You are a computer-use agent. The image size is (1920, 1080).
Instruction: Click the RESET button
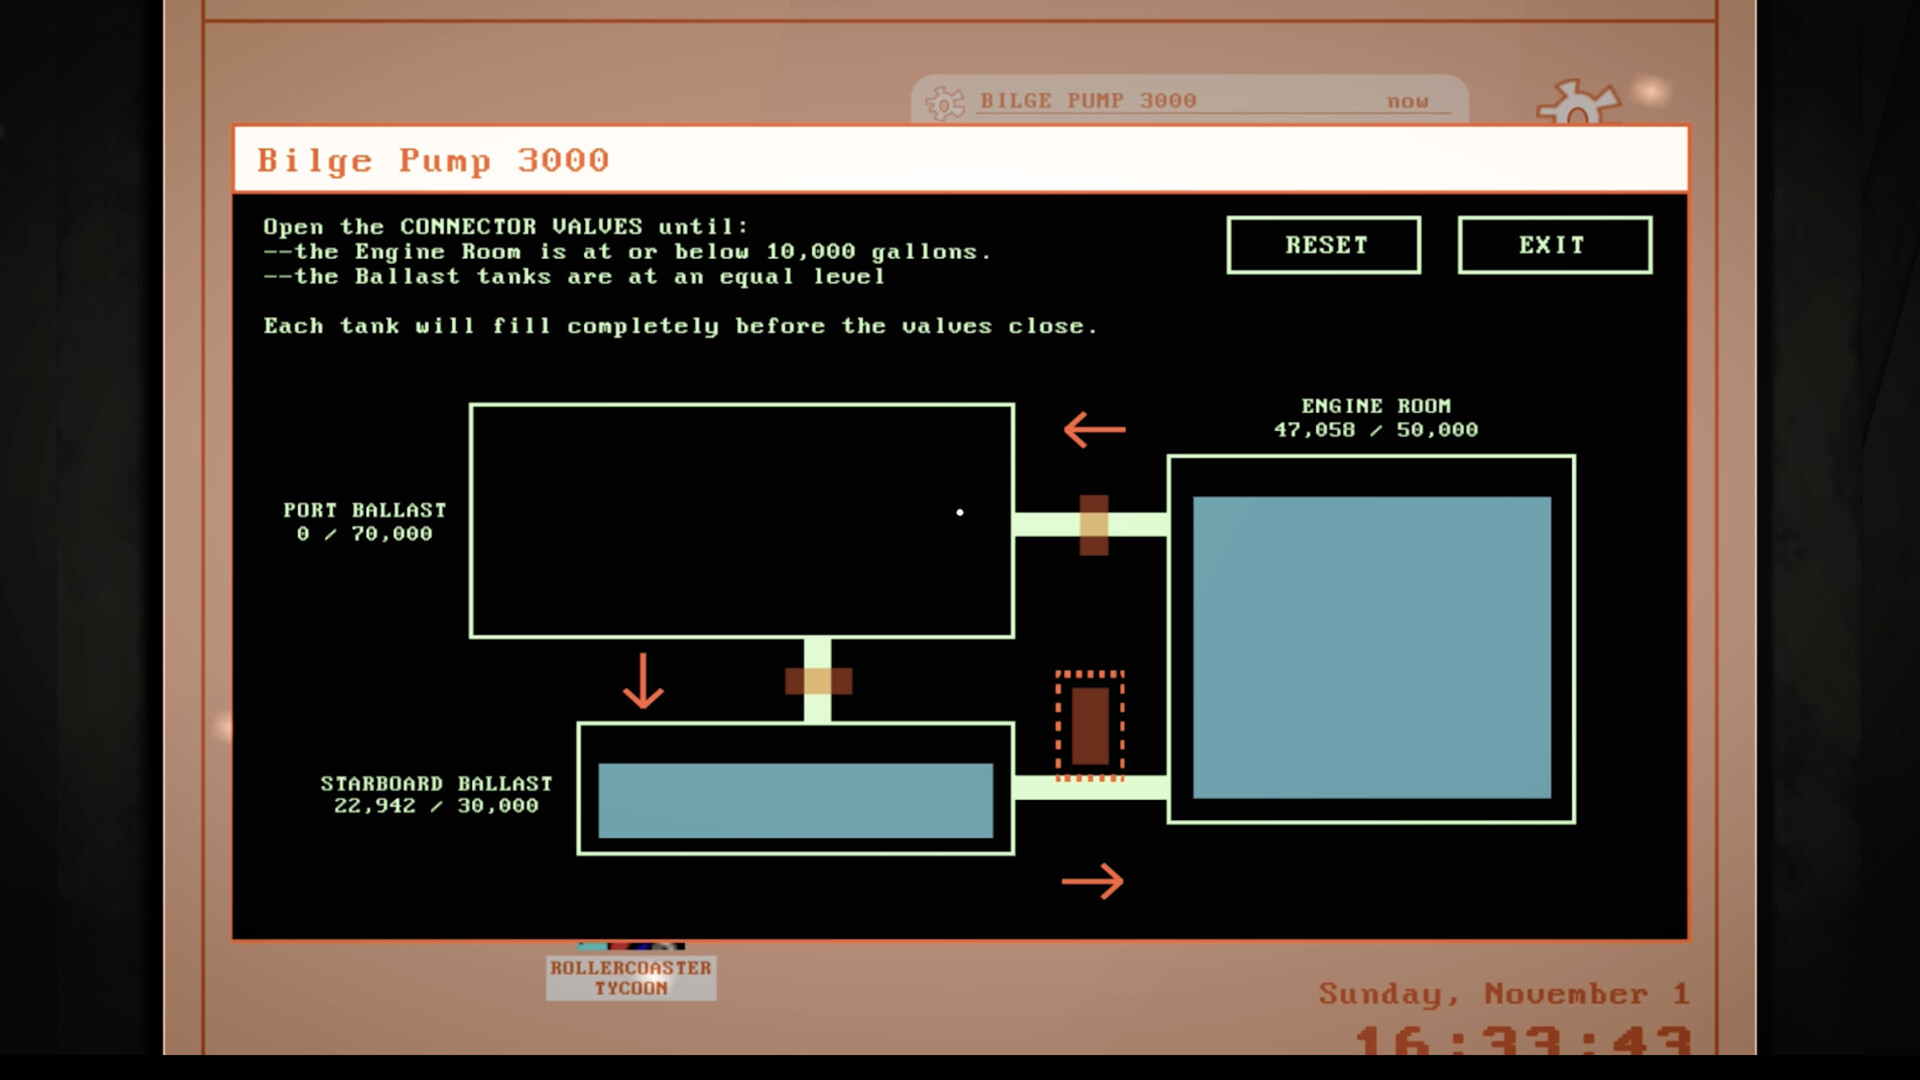point(1323,245)
